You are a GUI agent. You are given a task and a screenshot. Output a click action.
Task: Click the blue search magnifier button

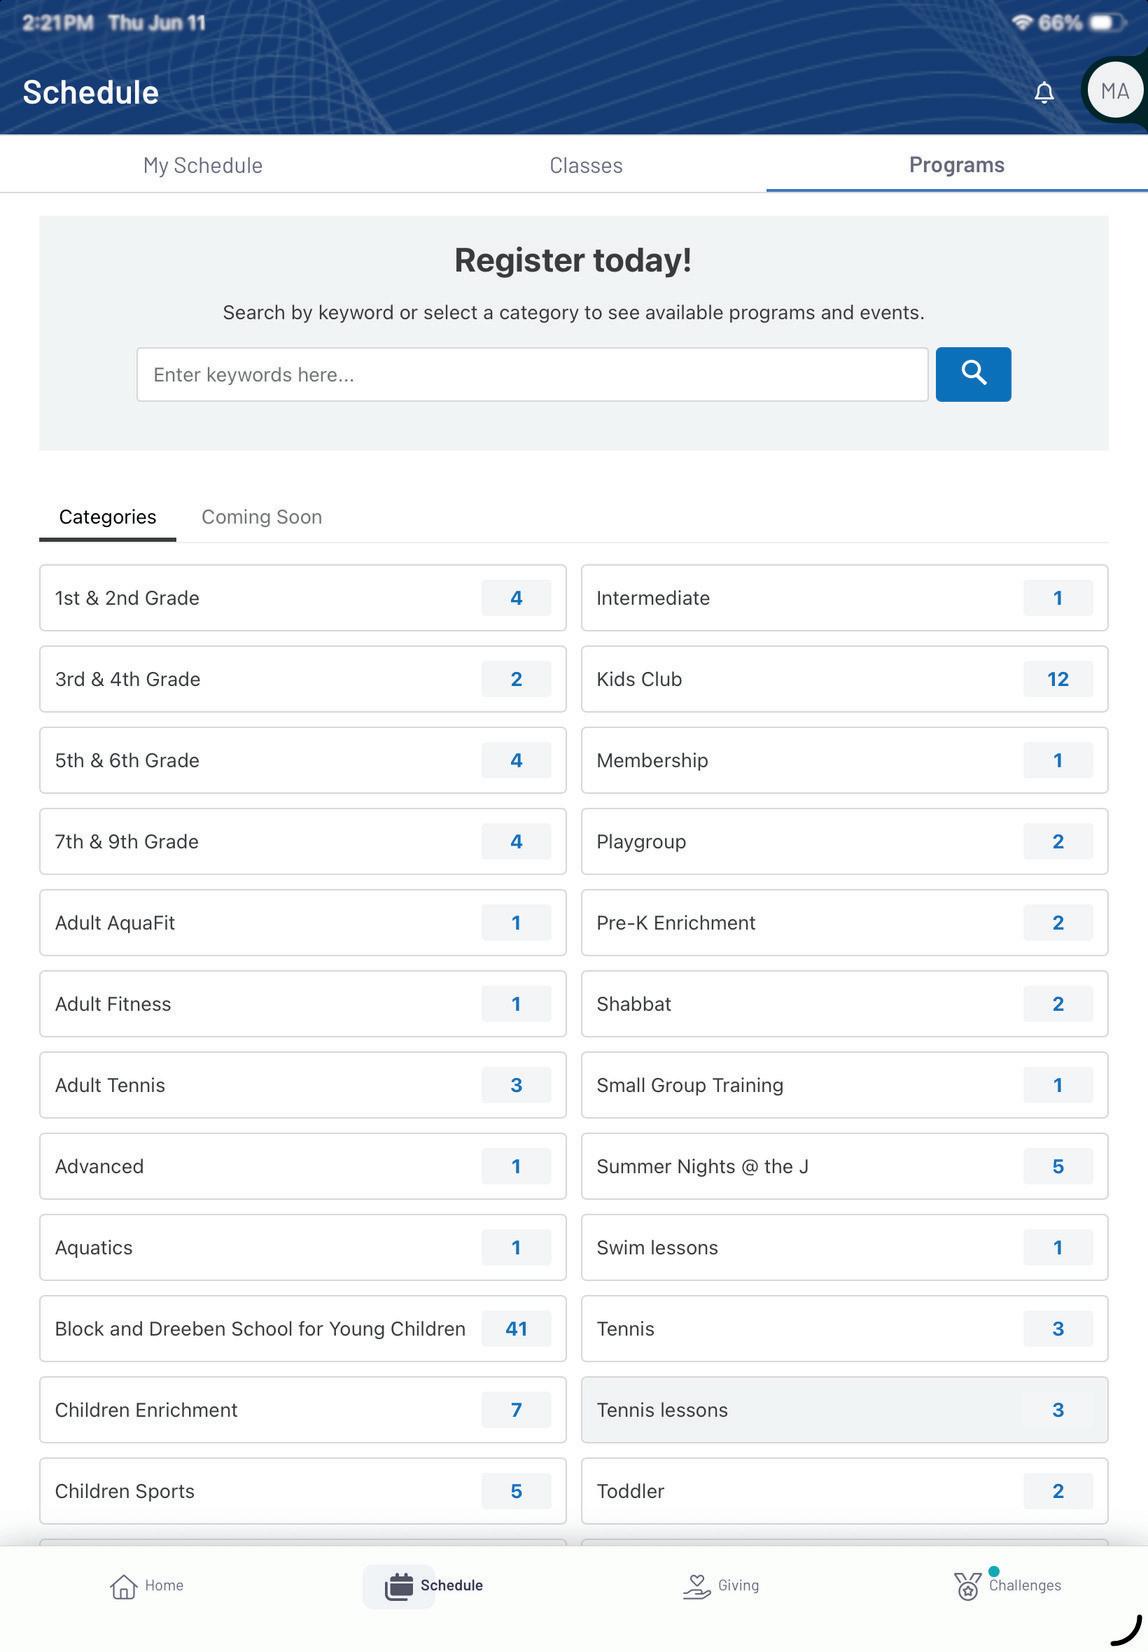(973, 374)
